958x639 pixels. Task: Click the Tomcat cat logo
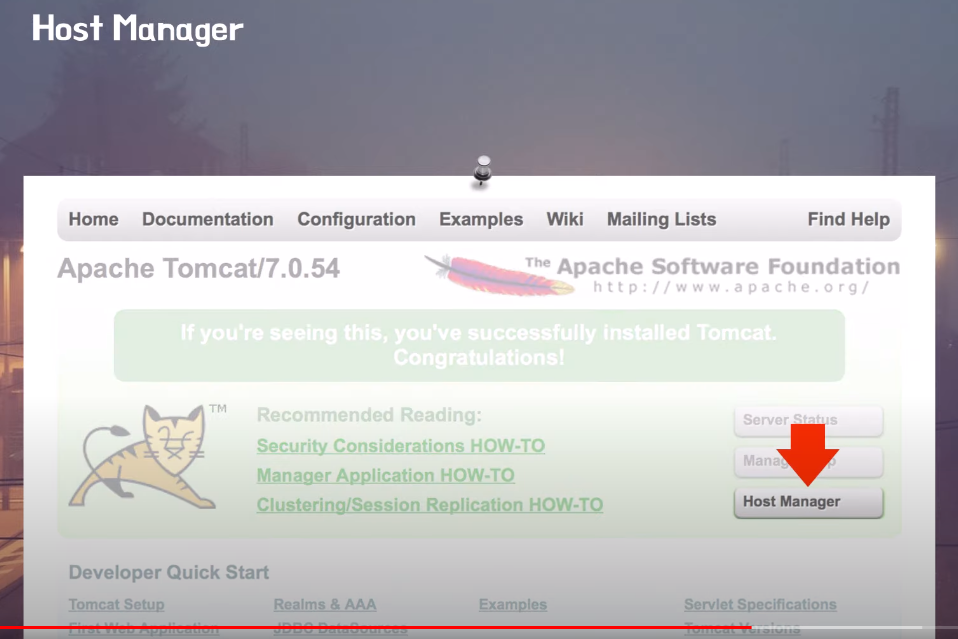[144, 456]
